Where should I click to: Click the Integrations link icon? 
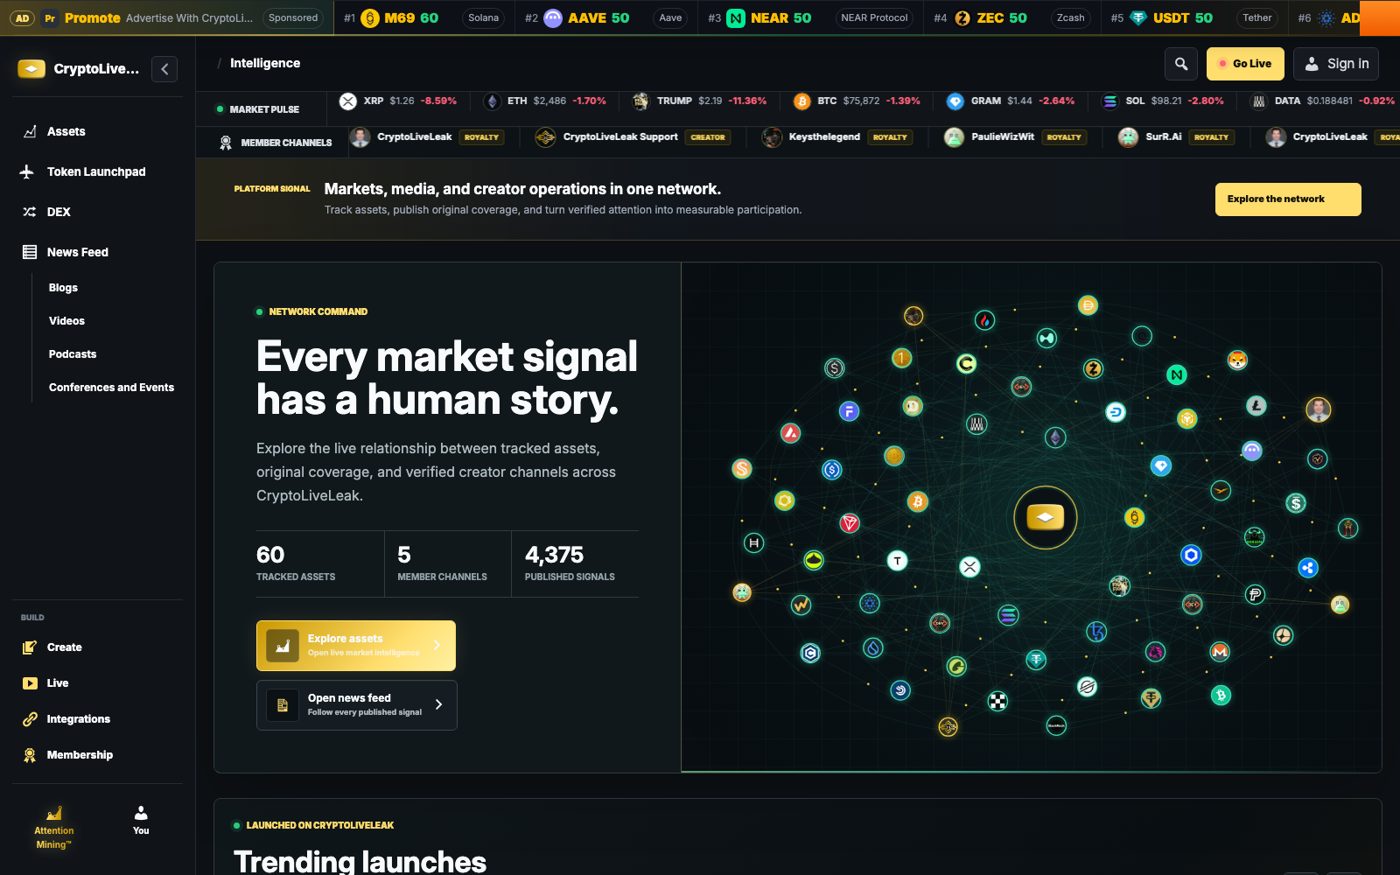pos(30,719)
